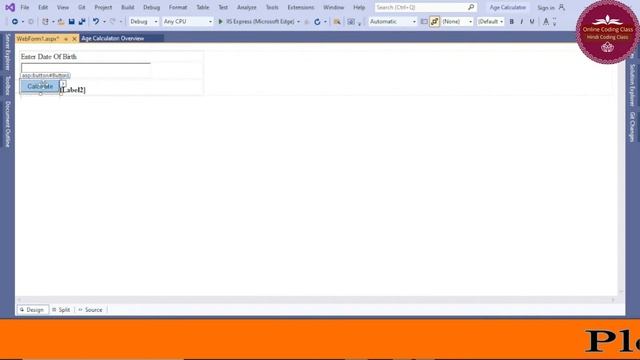The height and width of the screenshot is (360, 640).
Task: Click the Sign in link
Action: tap(546, 8)
